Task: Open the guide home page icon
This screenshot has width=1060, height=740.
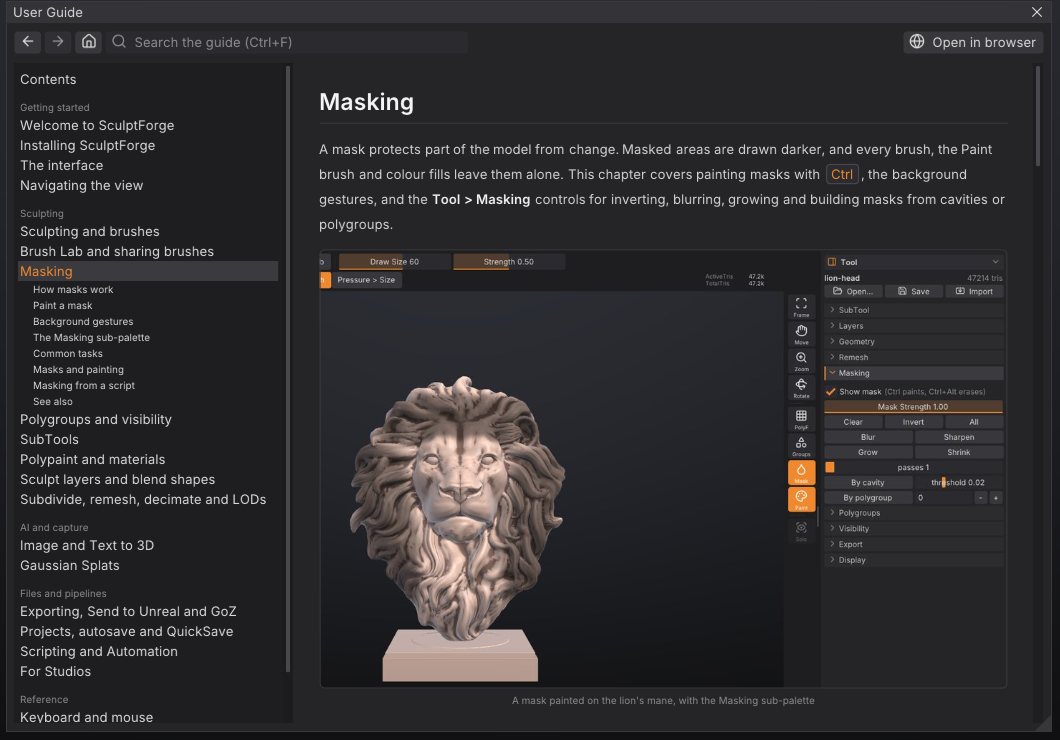Action: click(x=89, y=42)
